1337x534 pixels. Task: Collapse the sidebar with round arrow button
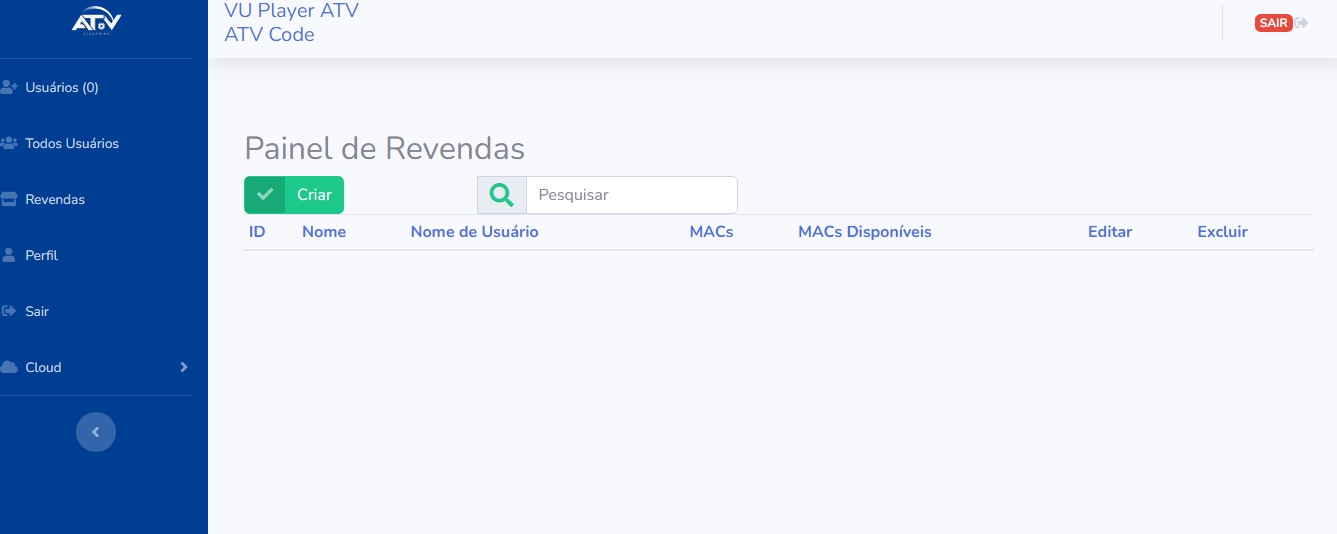[x=96, y=432]
